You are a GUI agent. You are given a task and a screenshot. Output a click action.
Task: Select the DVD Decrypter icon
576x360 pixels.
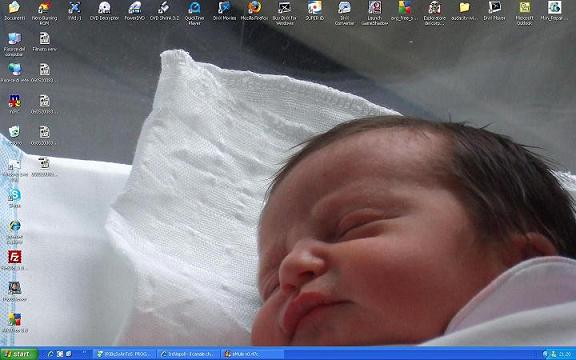104,10
